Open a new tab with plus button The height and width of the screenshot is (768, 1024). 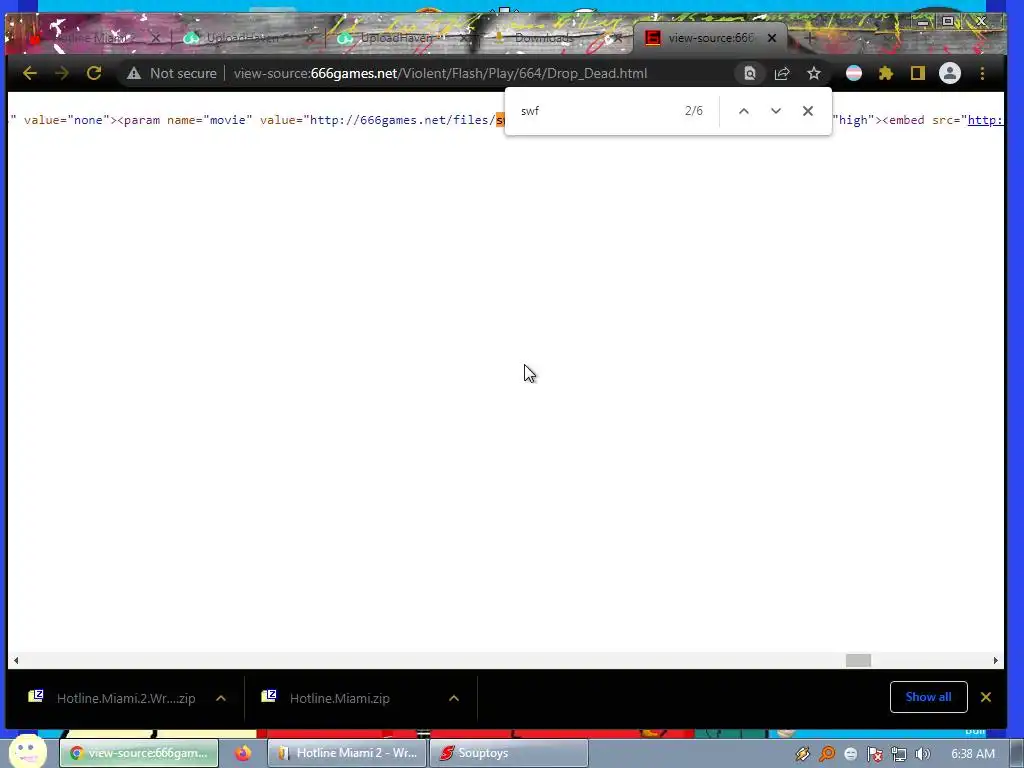tap(809, 38)
